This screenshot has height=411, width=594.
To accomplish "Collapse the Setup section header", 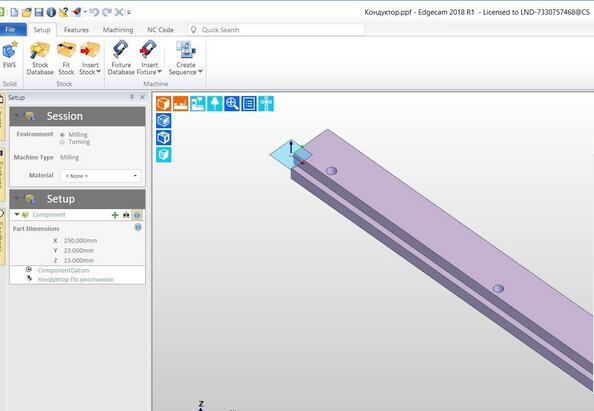I will coord(16,198).
